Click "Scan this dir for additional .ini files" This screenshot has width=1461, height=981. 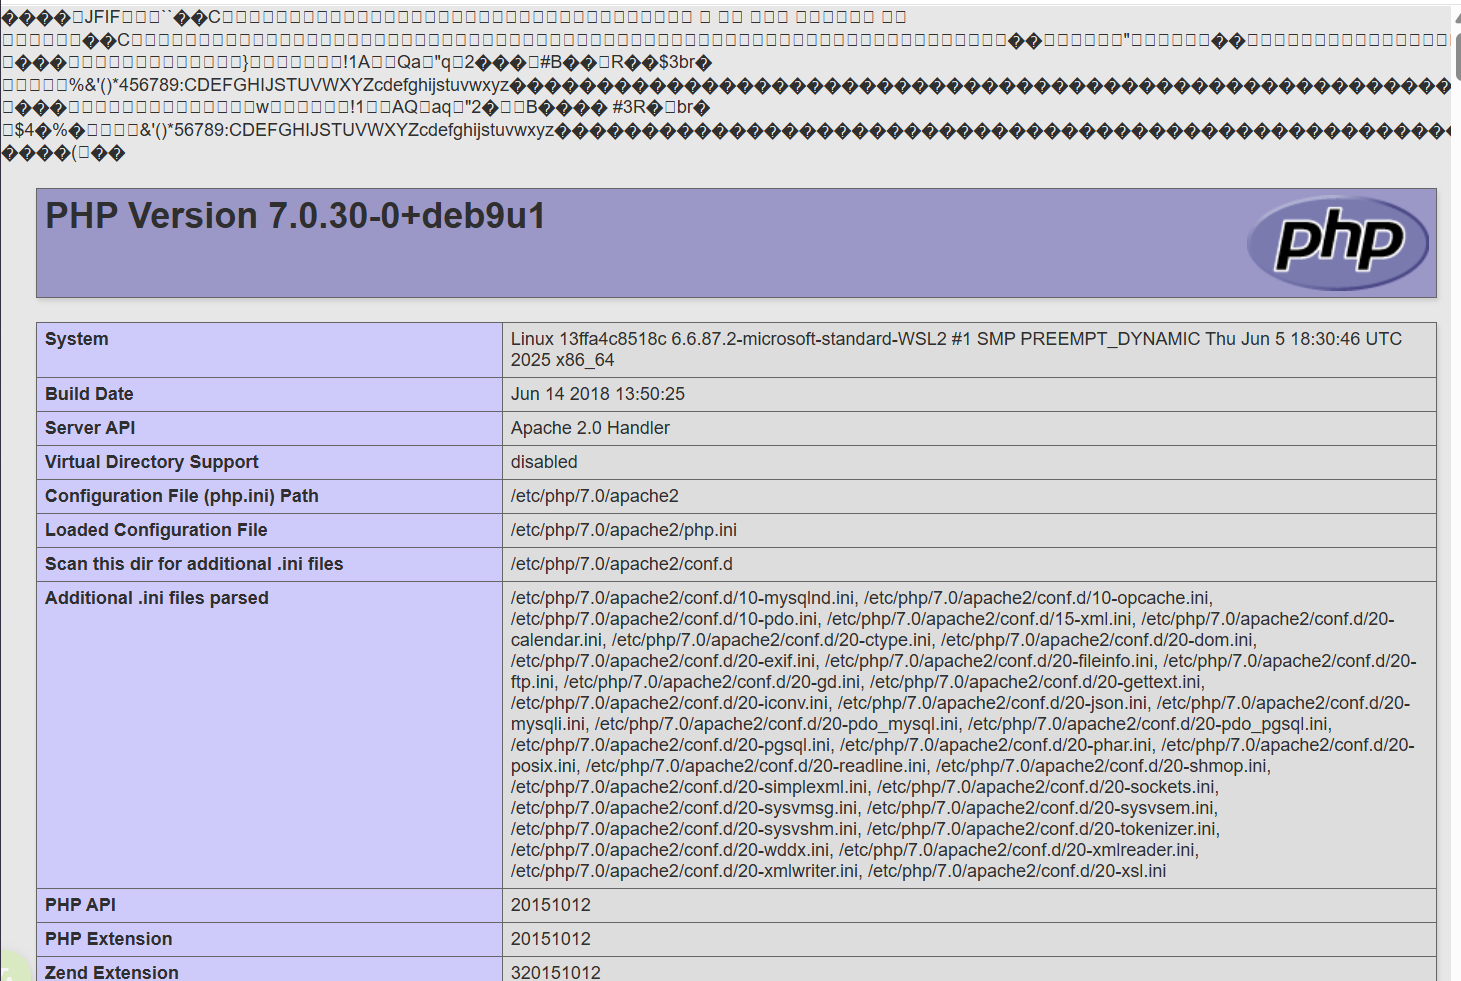[194, 564]
